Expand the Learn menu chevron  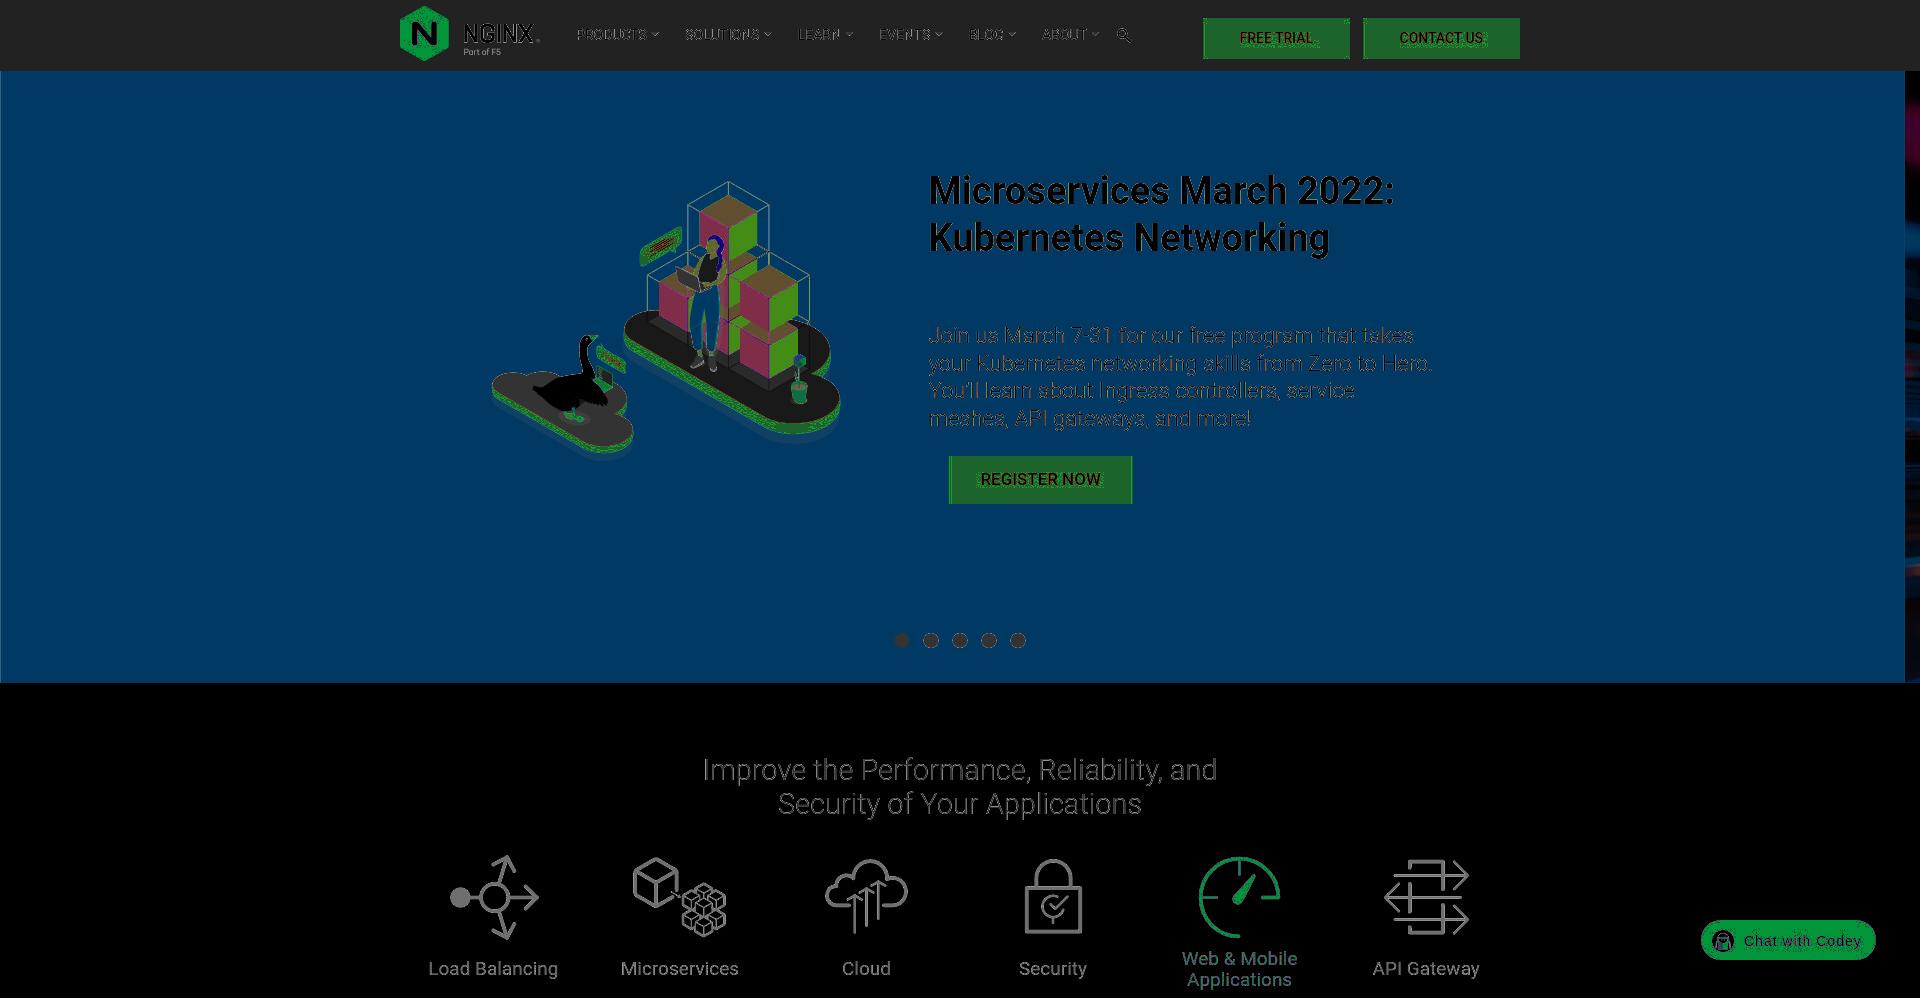point(850,35)
